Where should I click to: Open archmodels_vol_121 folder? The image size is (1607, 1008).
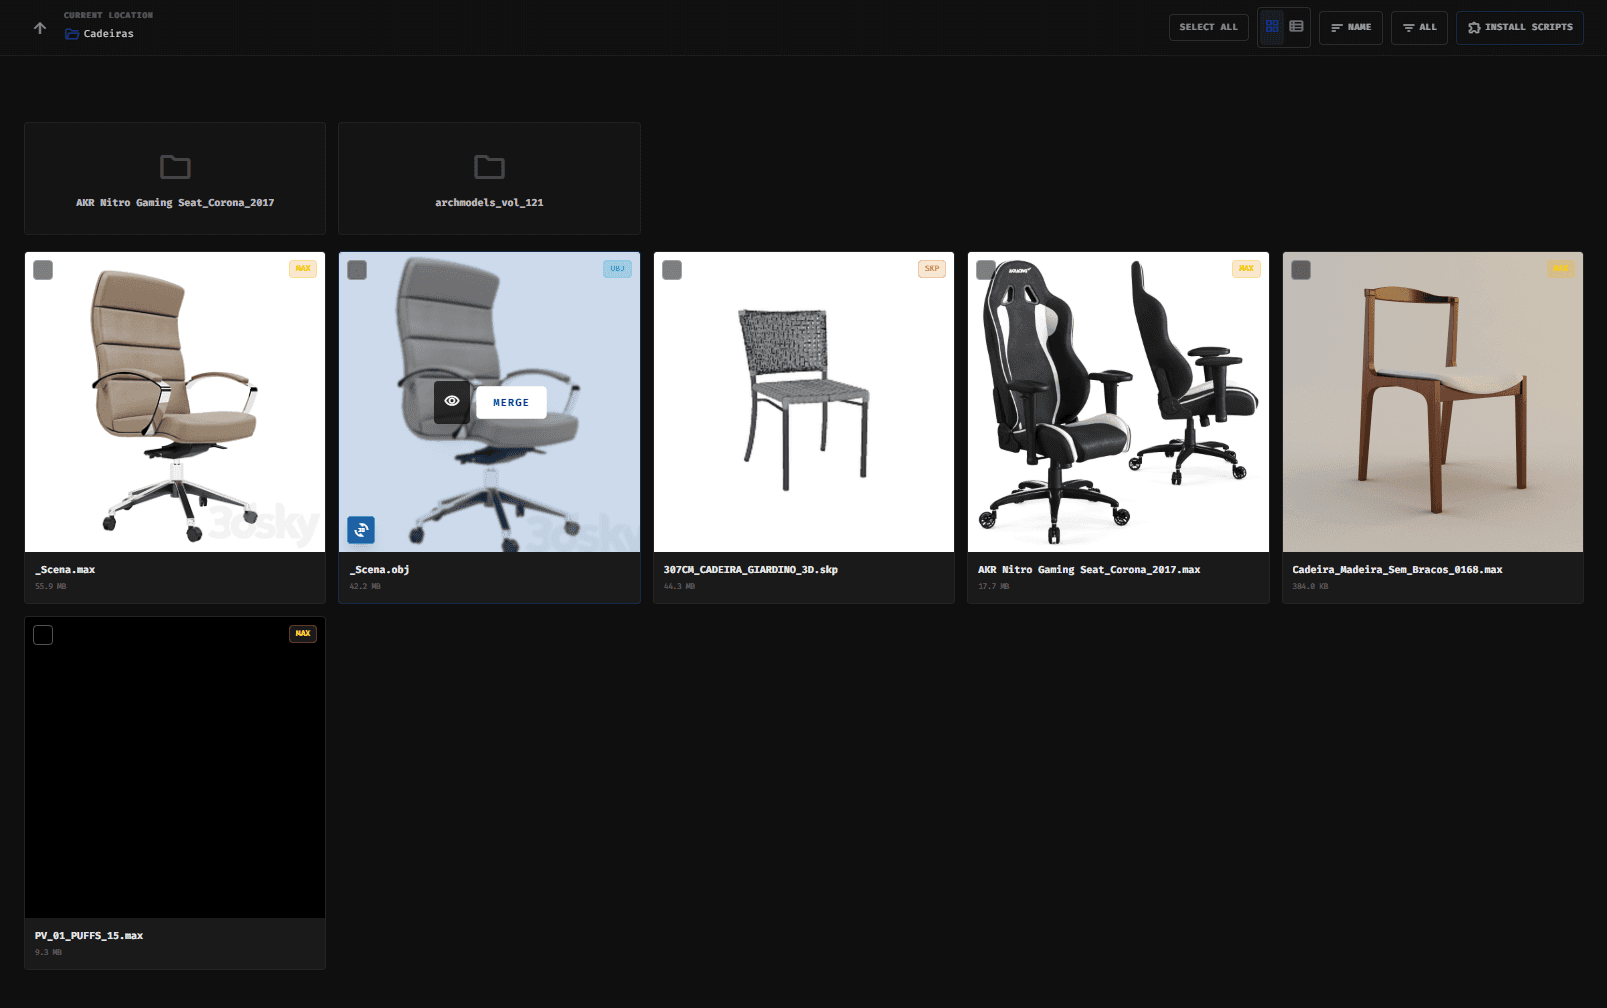[x=489, y=179]
